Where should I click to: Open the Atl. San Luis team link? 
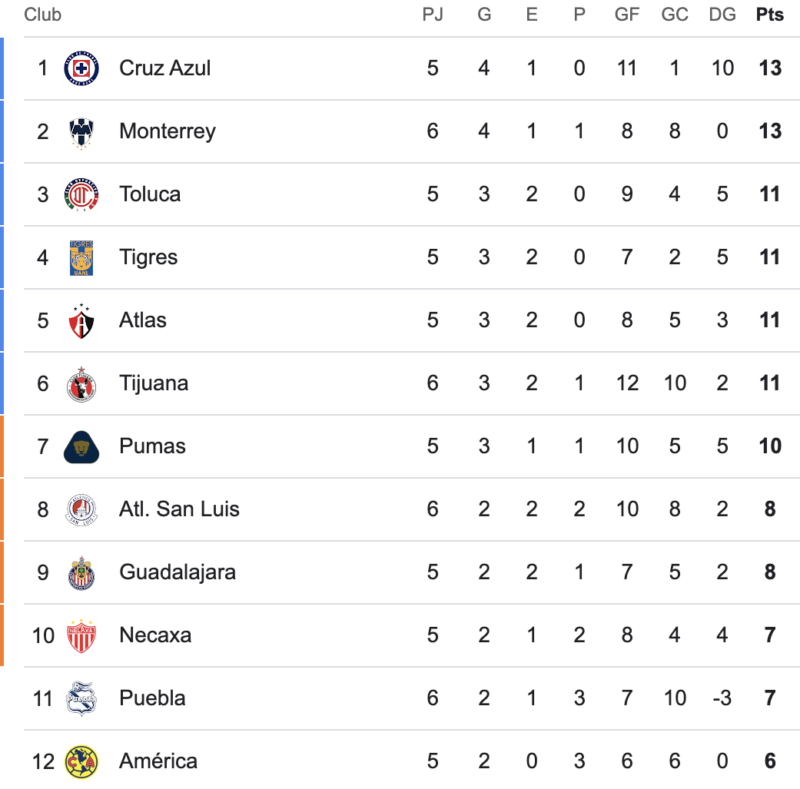179,509
